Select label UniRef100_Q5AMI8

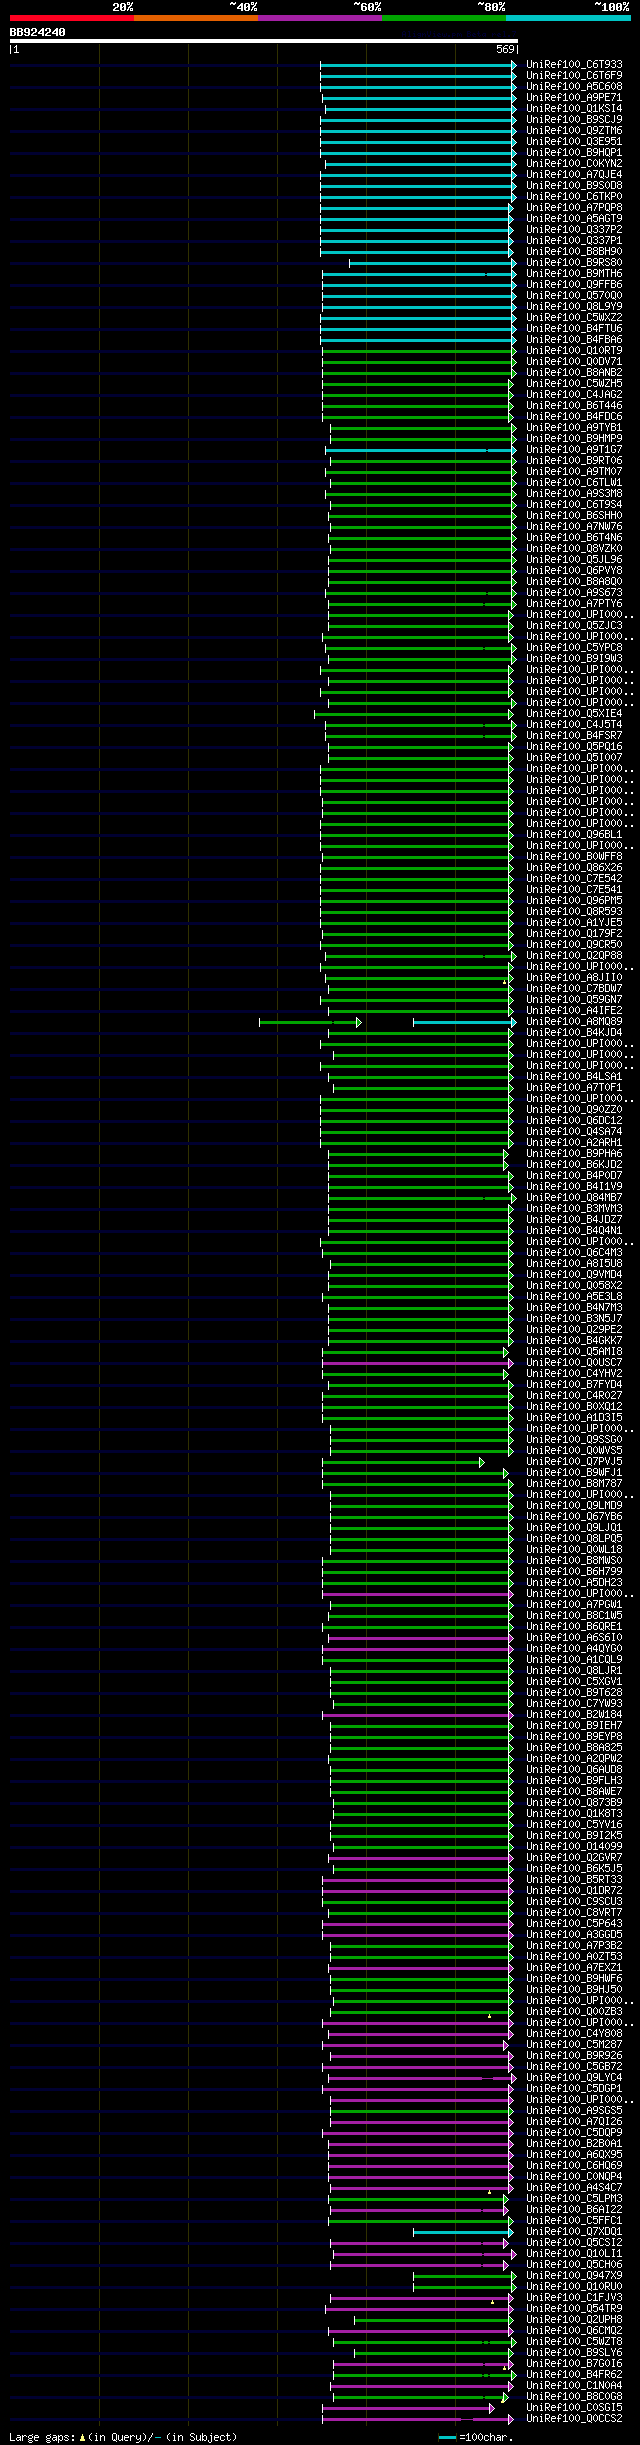coord(574,1351)
